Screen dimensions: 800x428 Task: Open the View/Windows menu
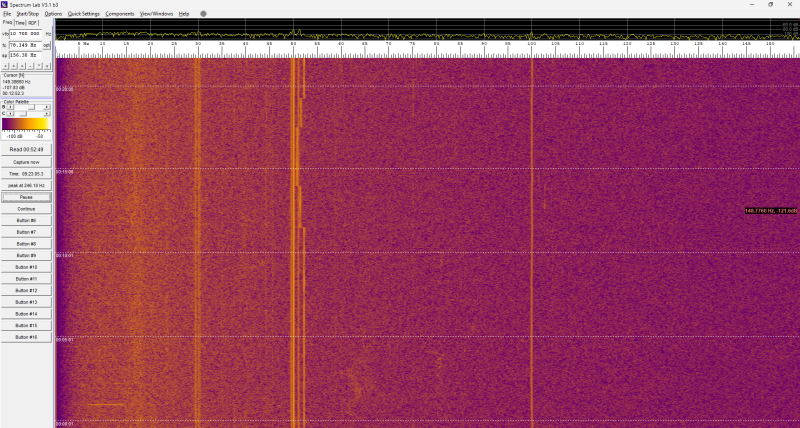(156, 14)
